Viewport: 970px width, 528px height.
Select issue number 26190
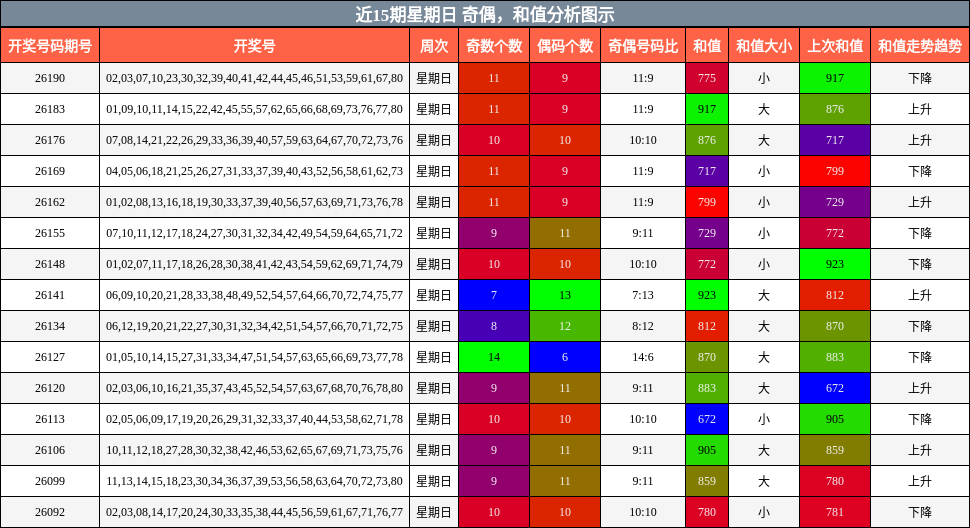(x=50, y=79)
